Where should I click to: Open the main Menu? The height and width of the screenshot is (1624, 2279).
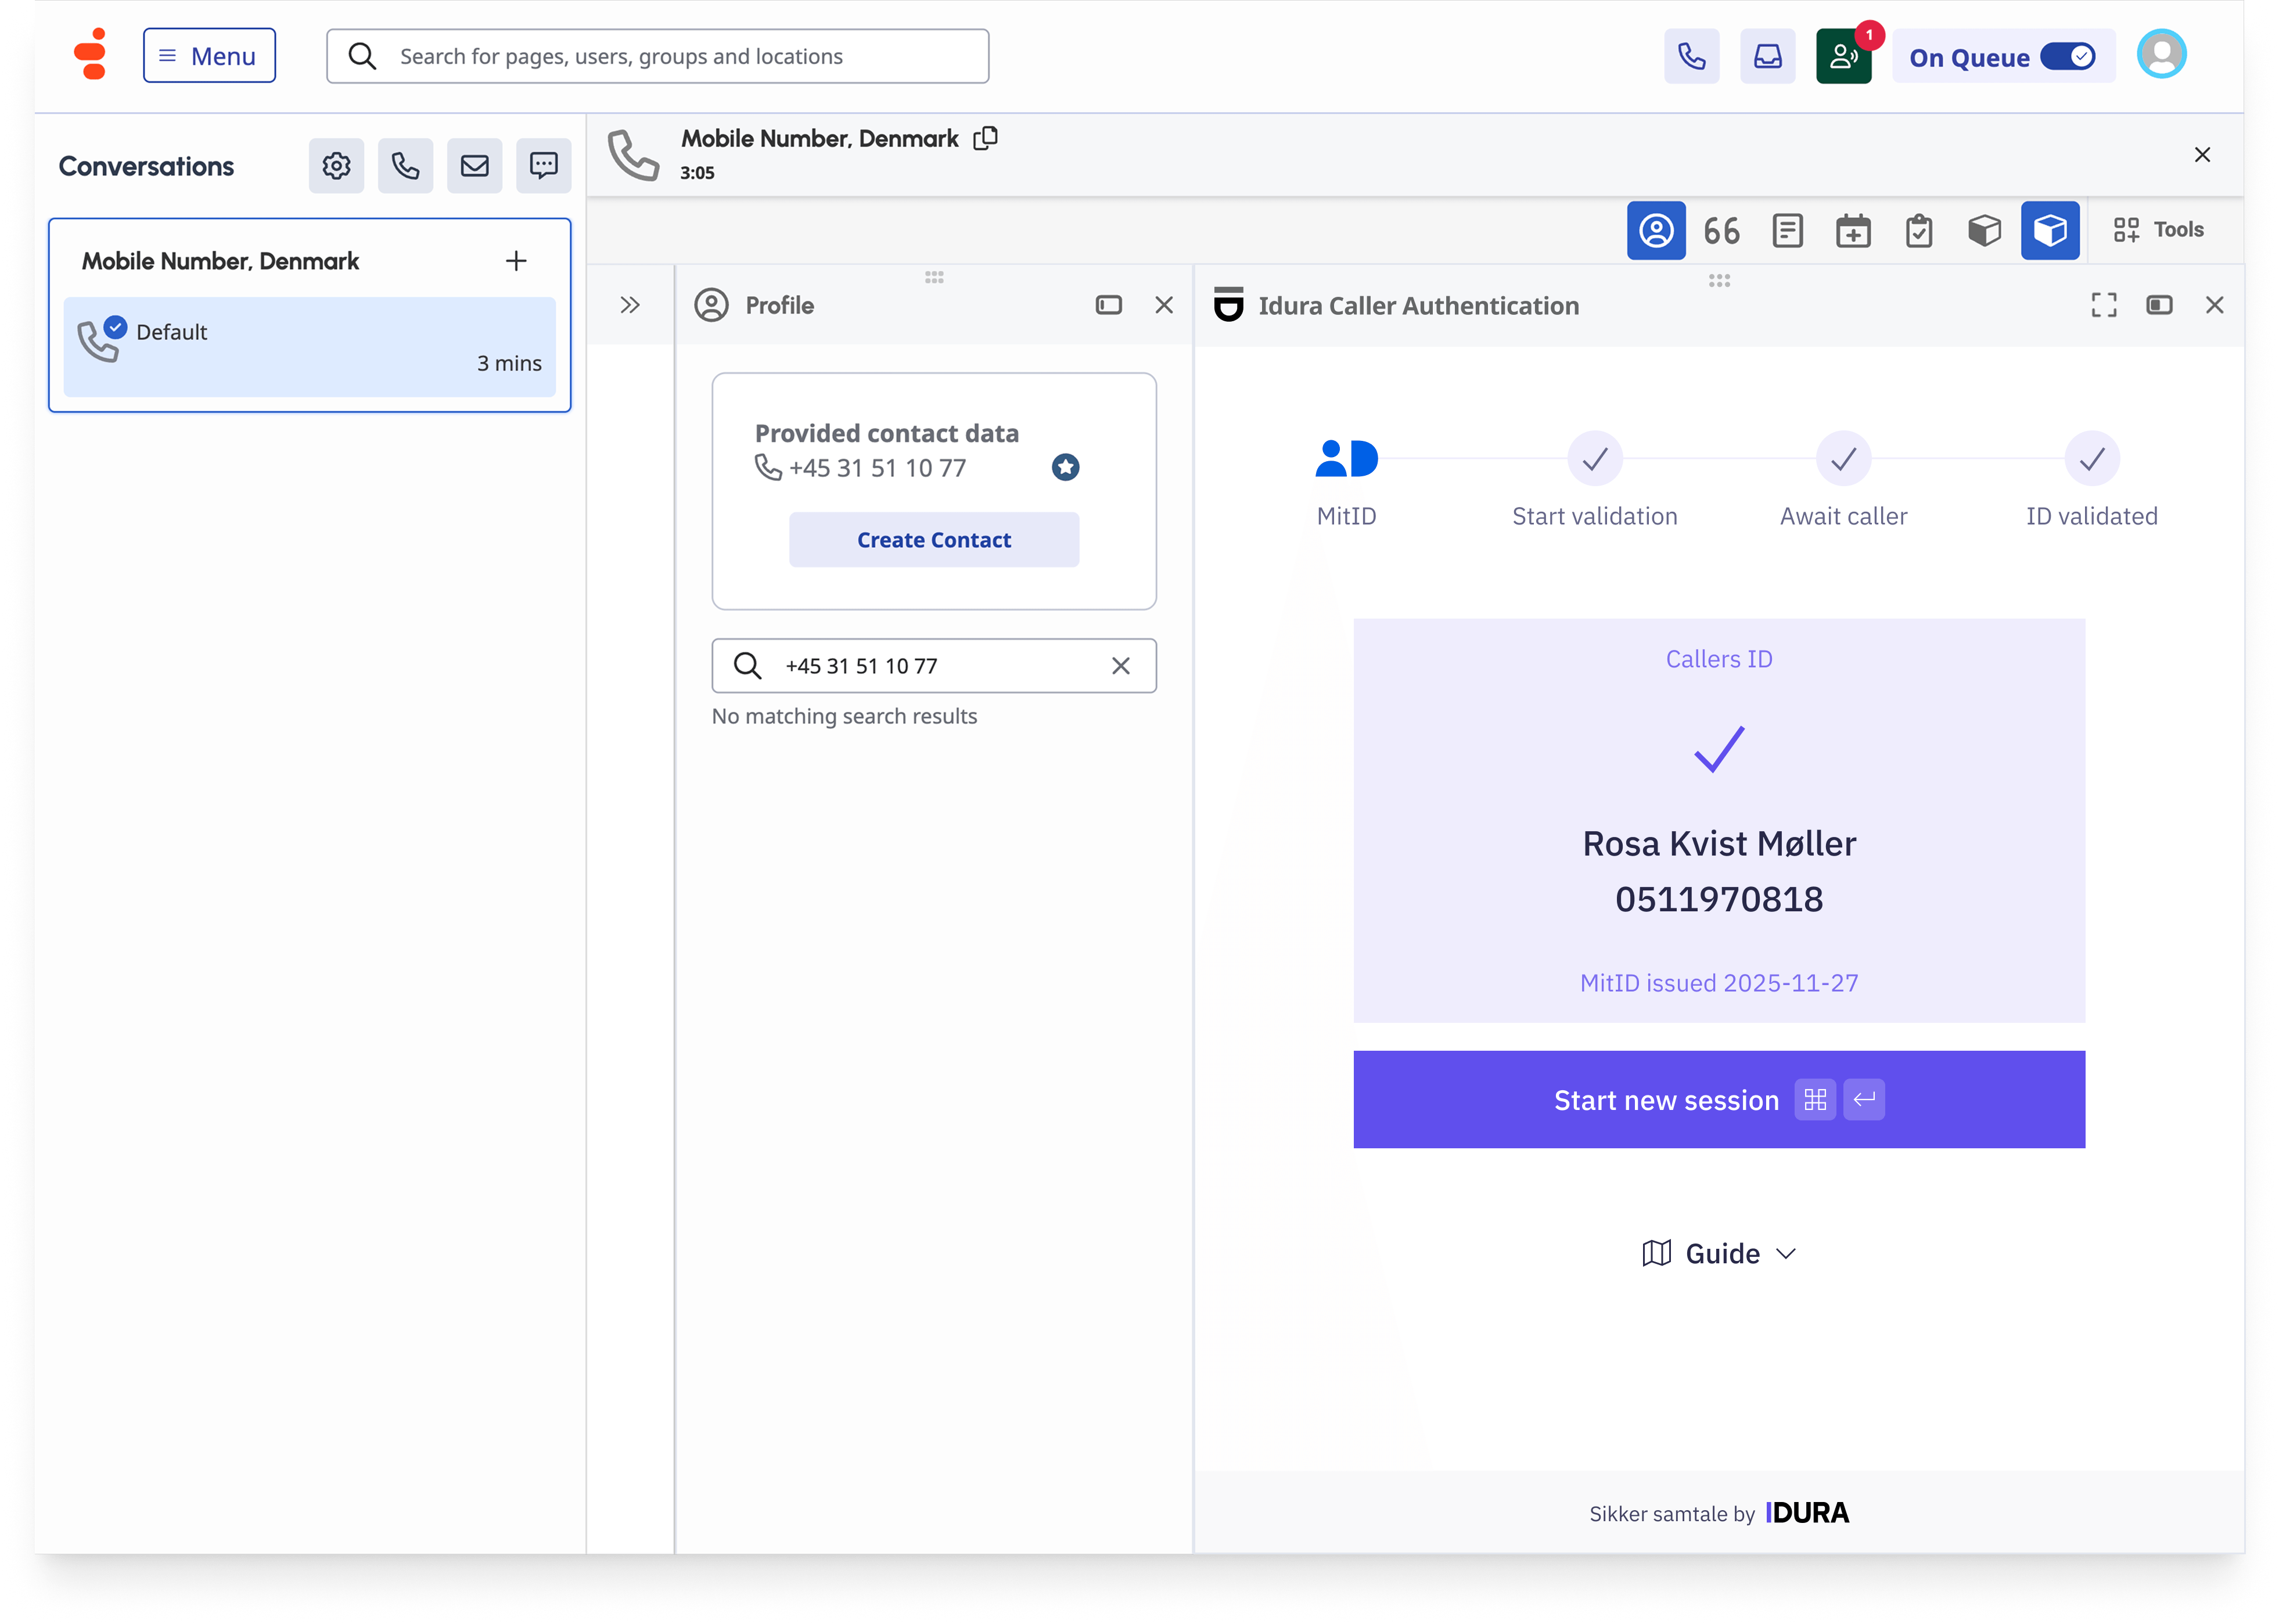[x=209, y=56]
